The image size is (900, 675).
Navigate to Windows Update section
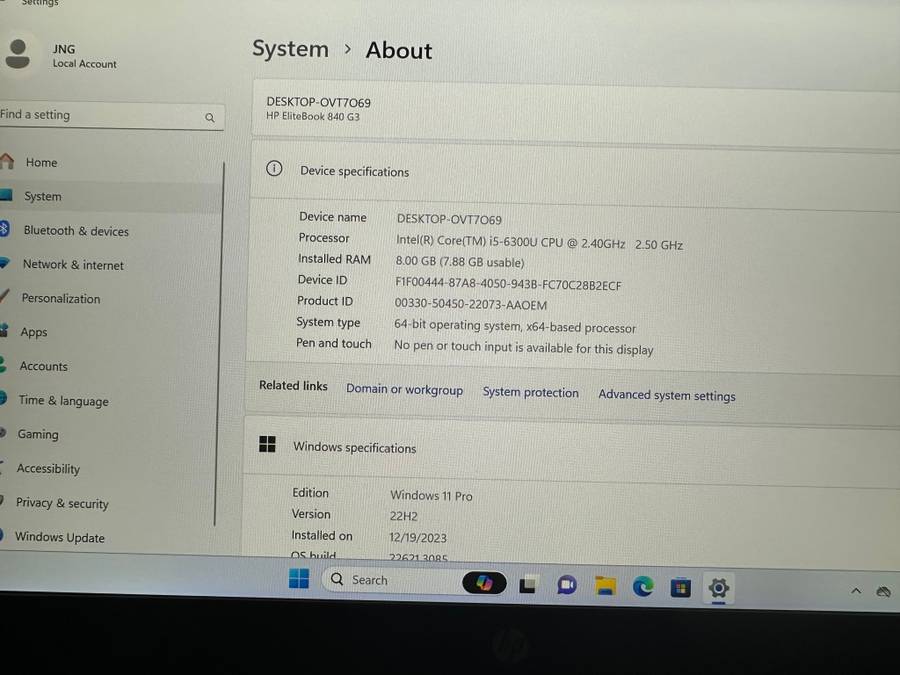[x=59, y=537]
